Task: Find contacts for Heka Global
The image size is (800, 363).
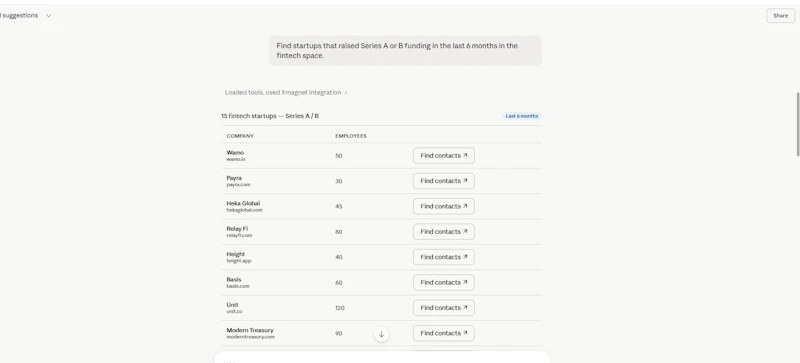Action: click(x=443, y=206)
